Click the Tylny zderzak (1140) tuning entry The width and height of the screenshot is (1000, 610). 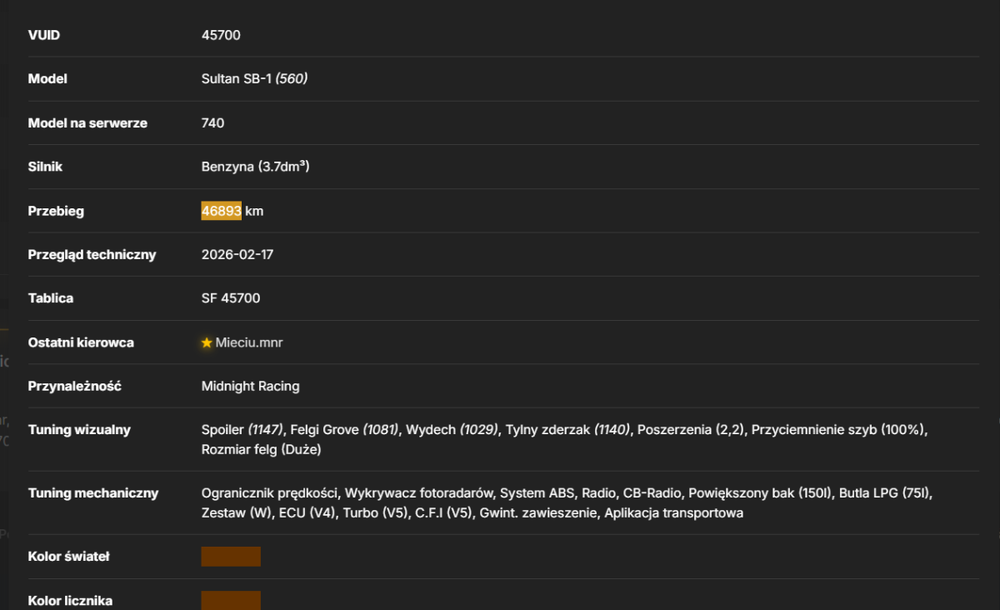click(568, 429)
